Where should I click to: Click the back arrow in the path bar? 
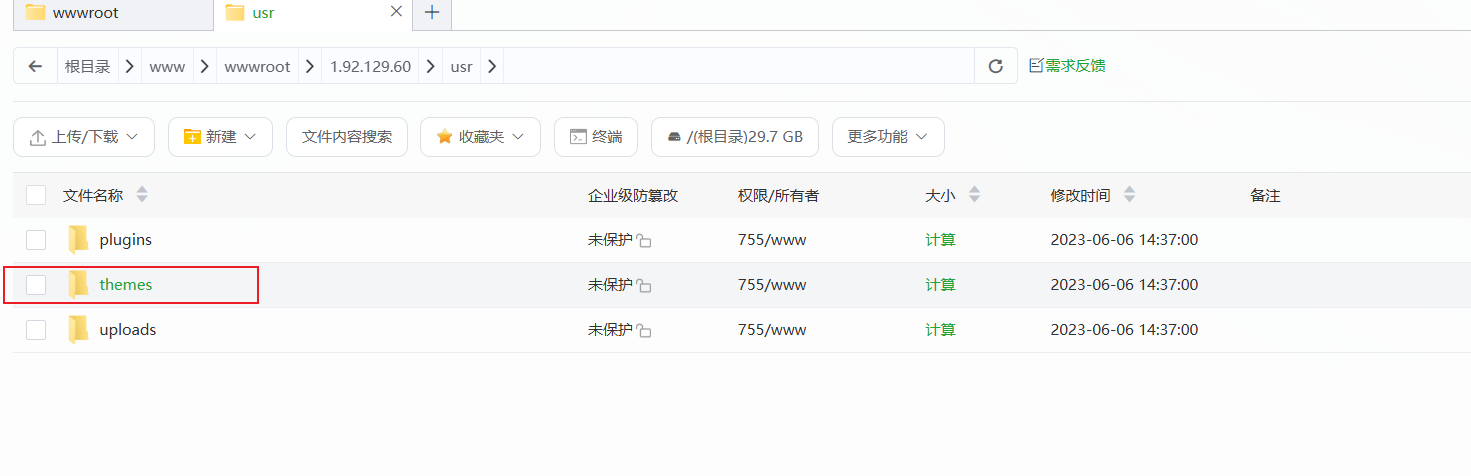(x=36, y=66)
